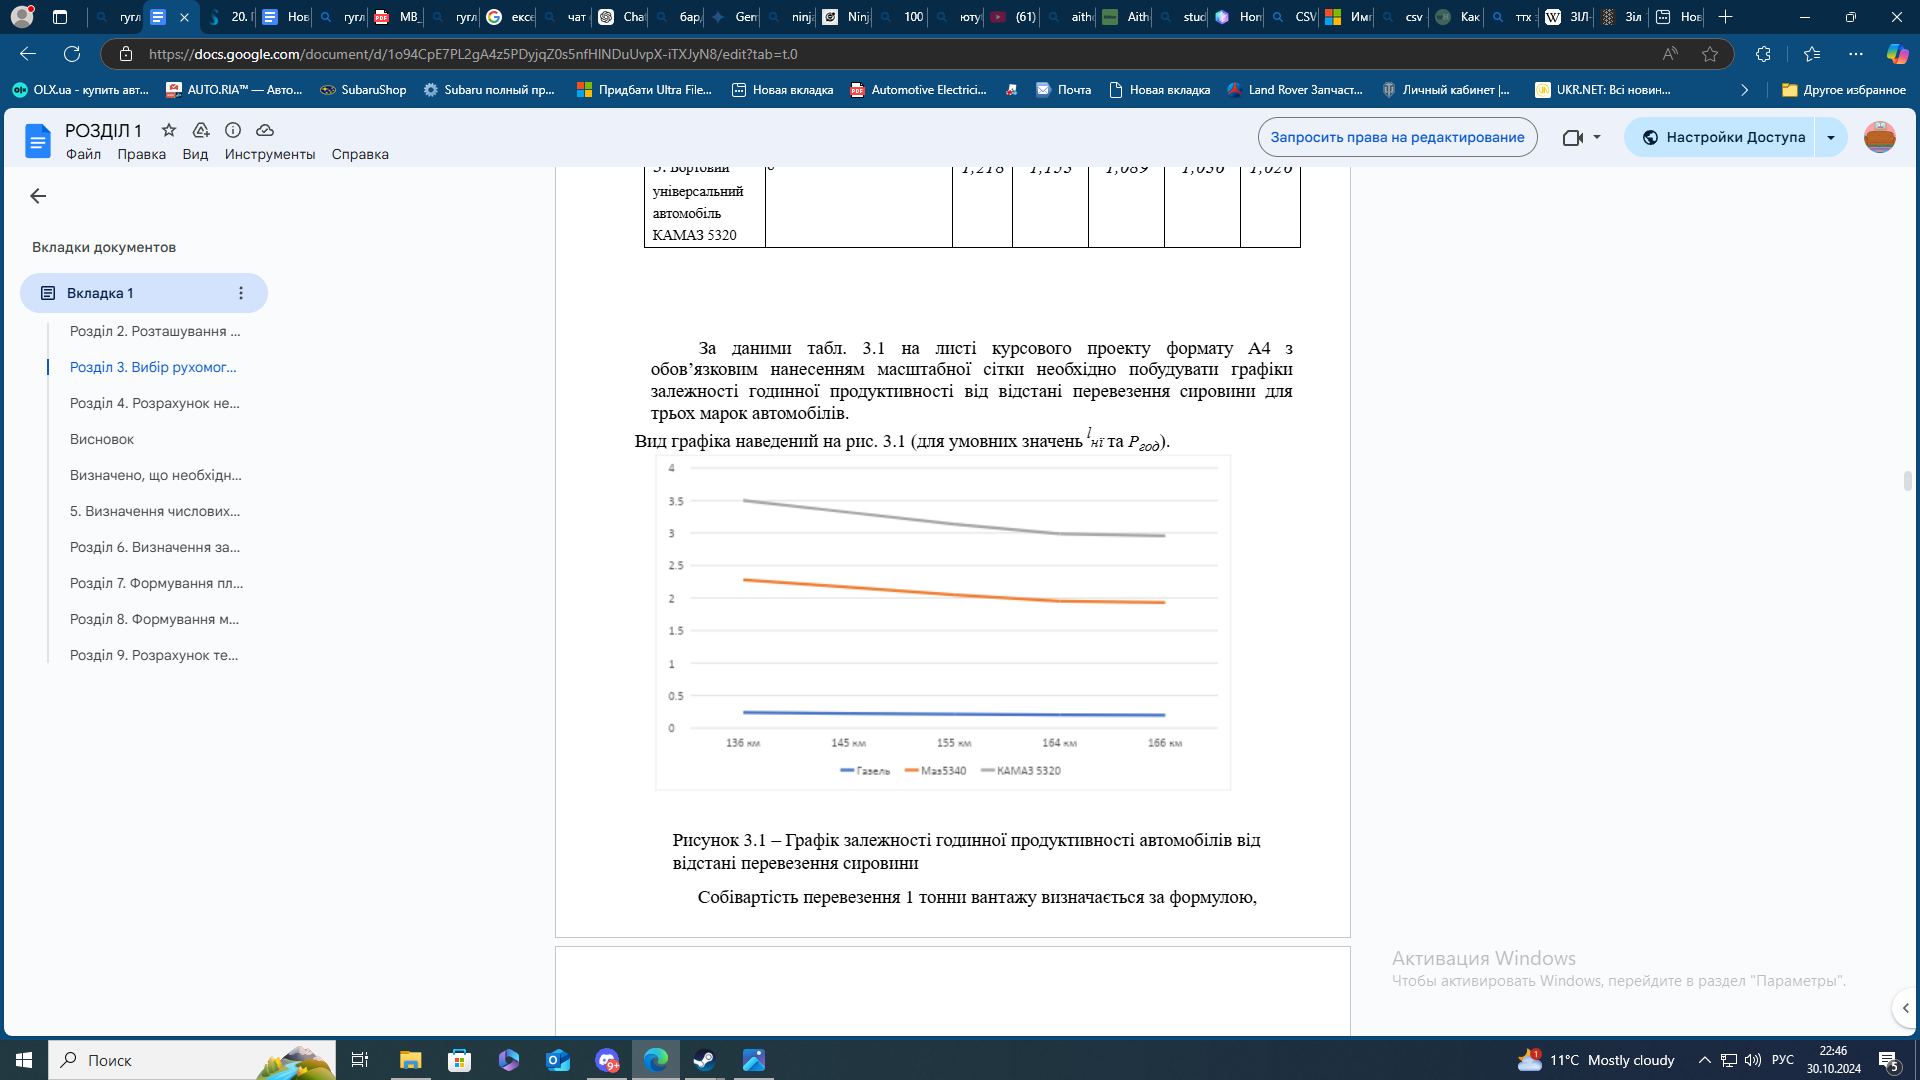Open browser extensions icon

[1763, 54]
